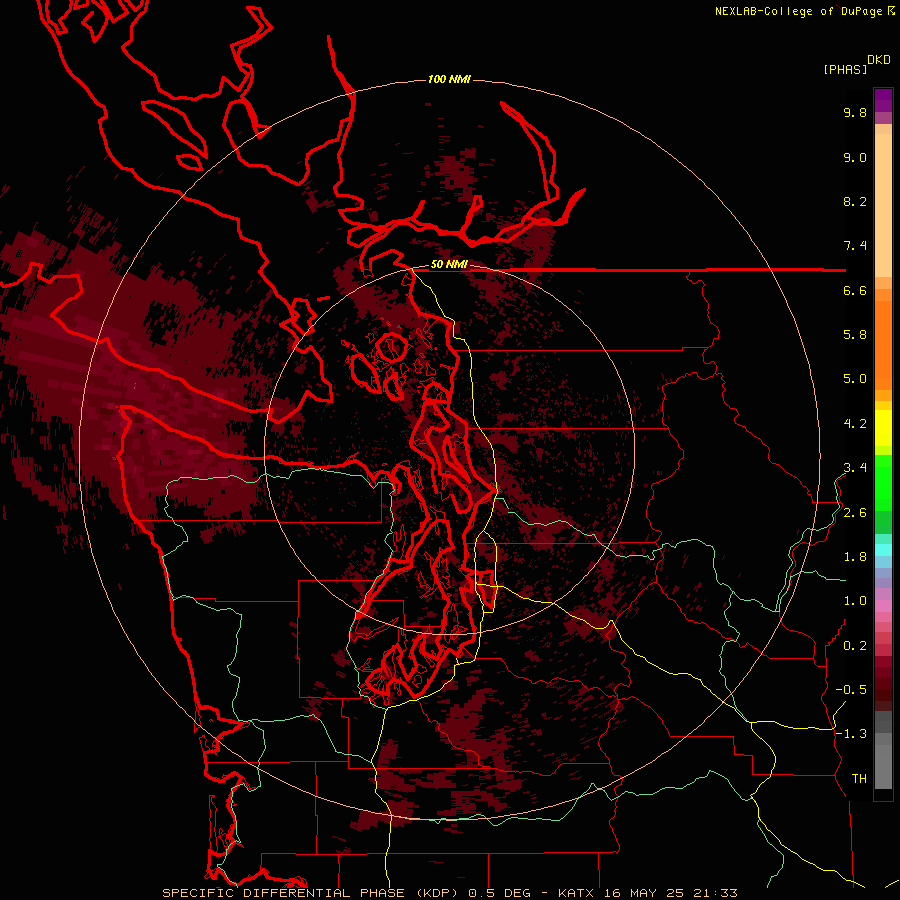Select the 5.0 legend value

coord(855,379)
